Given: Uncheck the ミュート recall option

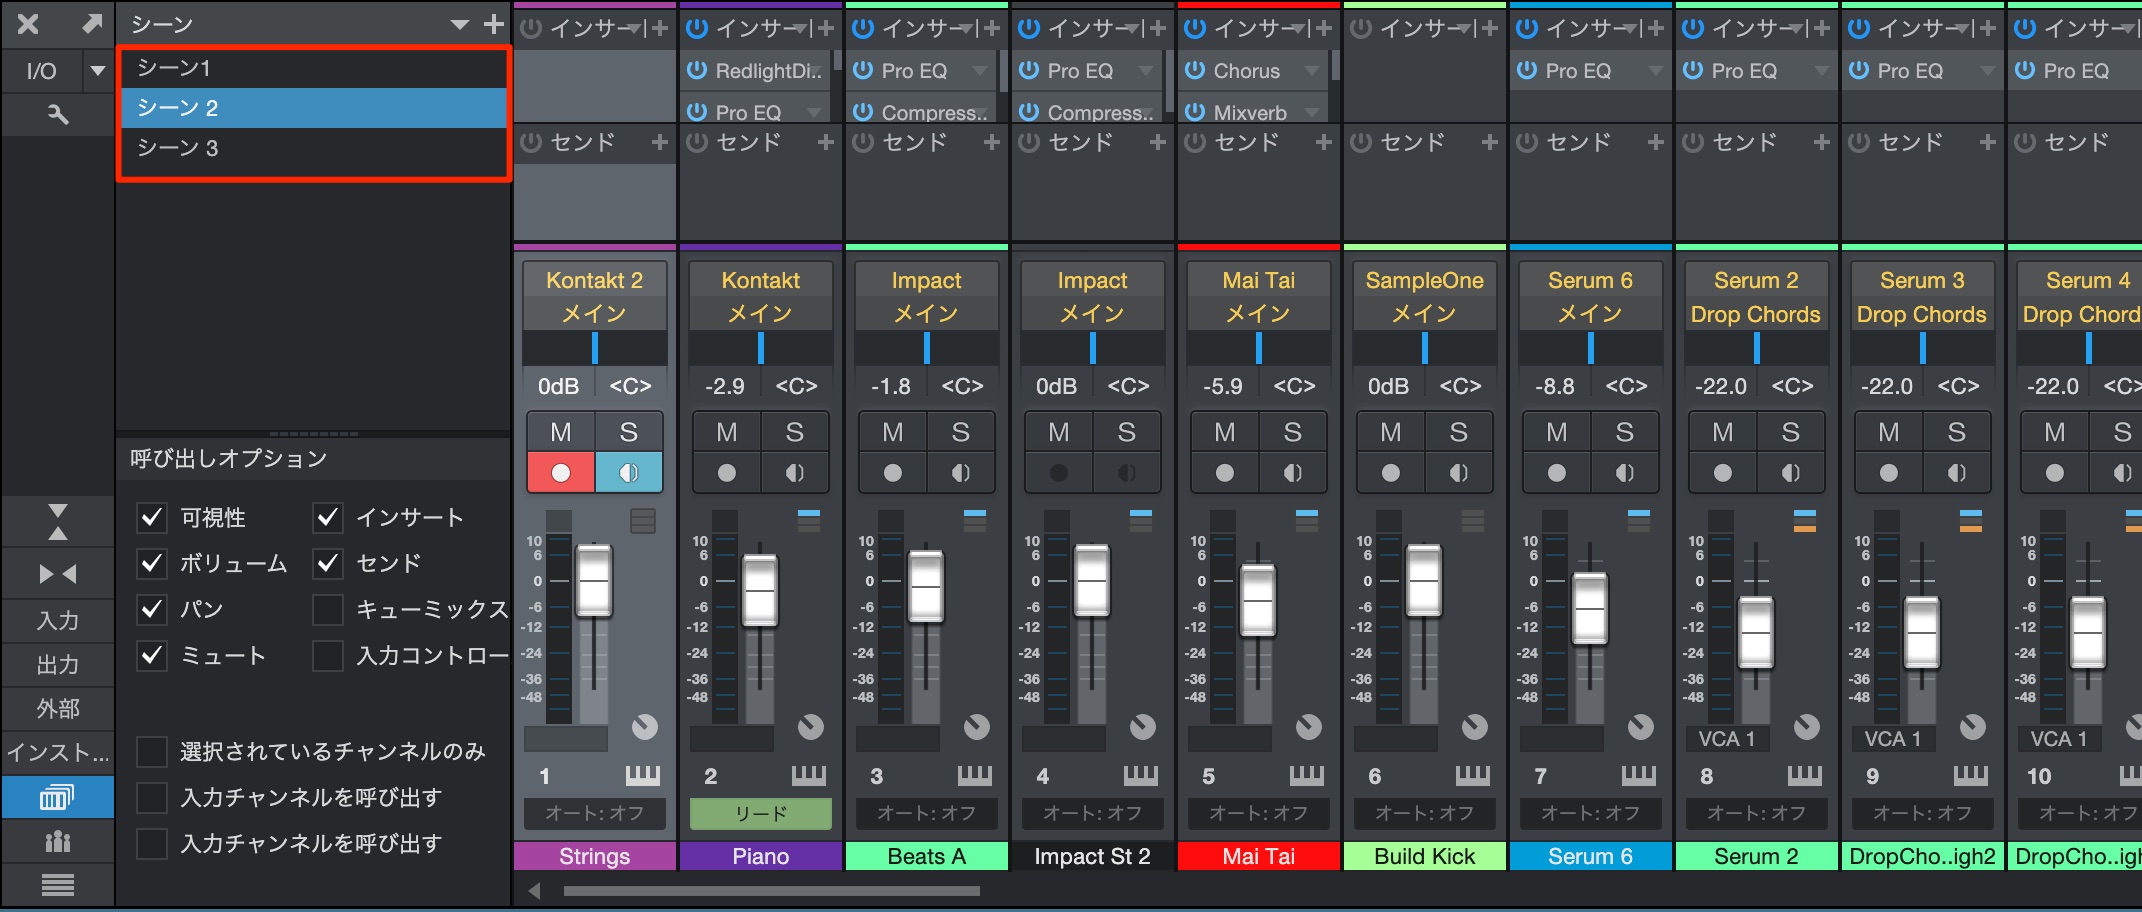Looking at the screenshot, I should (151, 655).
